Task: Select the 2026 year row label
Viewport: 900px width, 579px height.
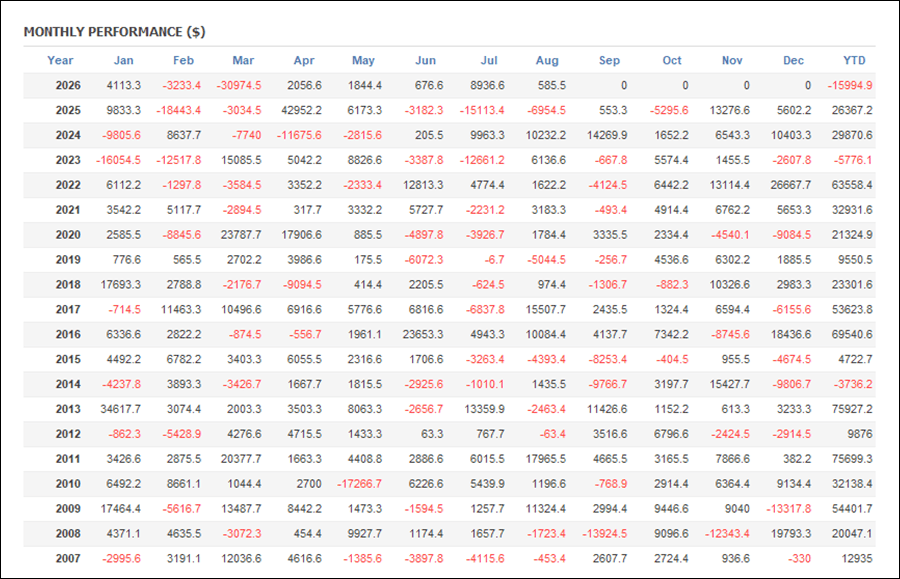Action: pos(68,86)
